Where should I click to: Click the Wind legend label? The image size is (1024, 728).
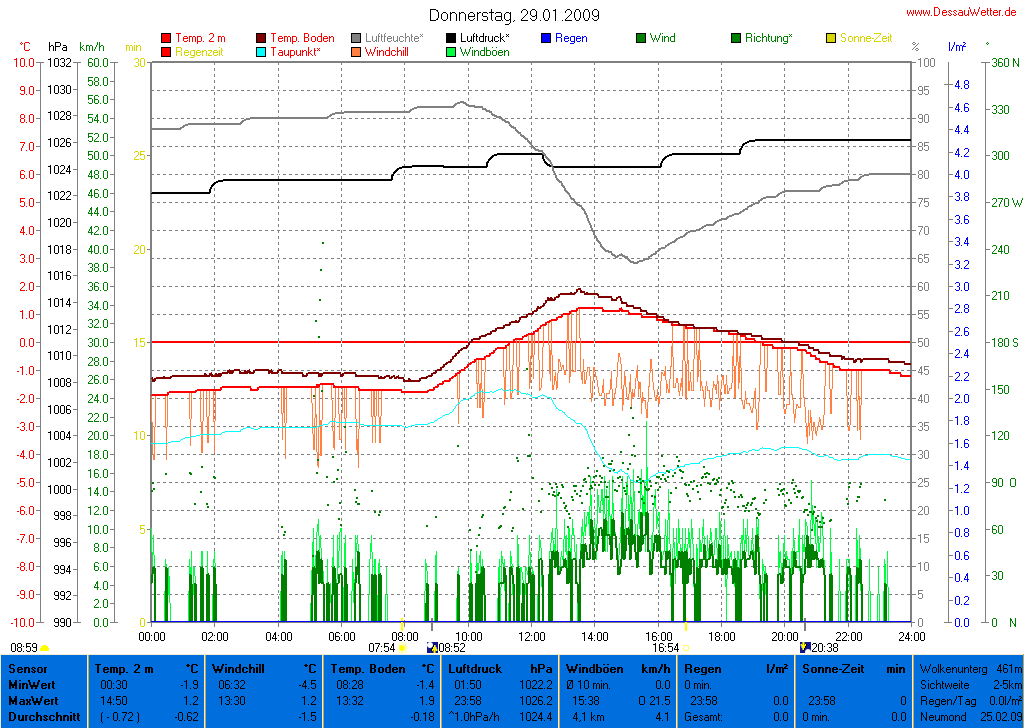coord(662,38)
